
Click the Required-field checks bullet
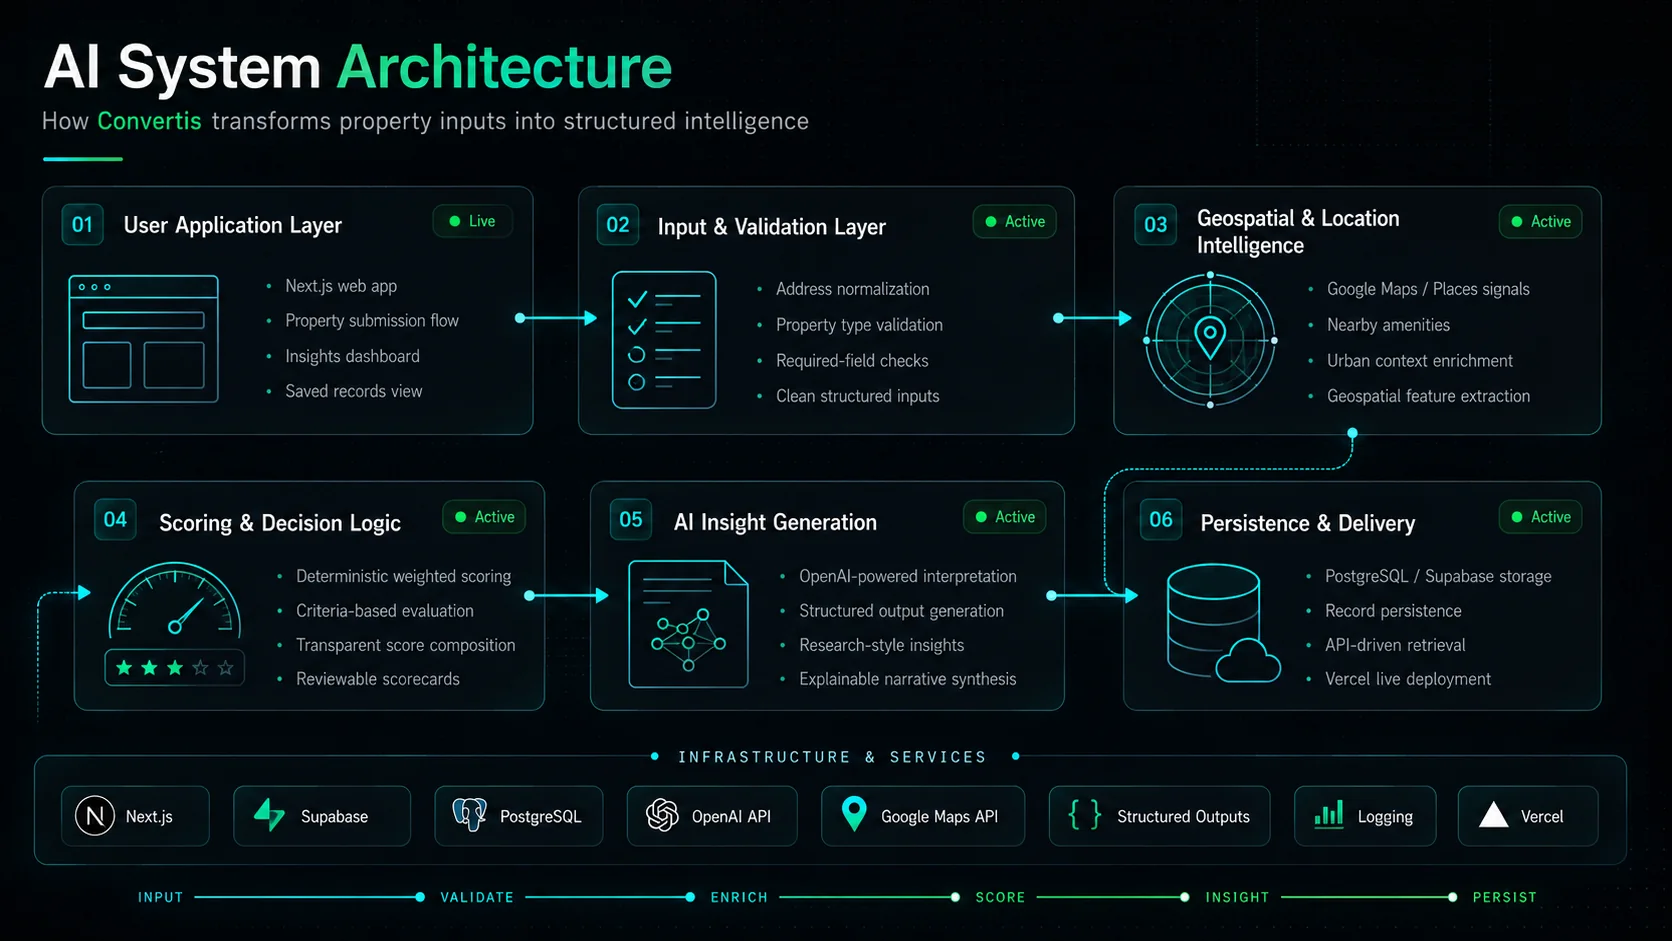852,361
